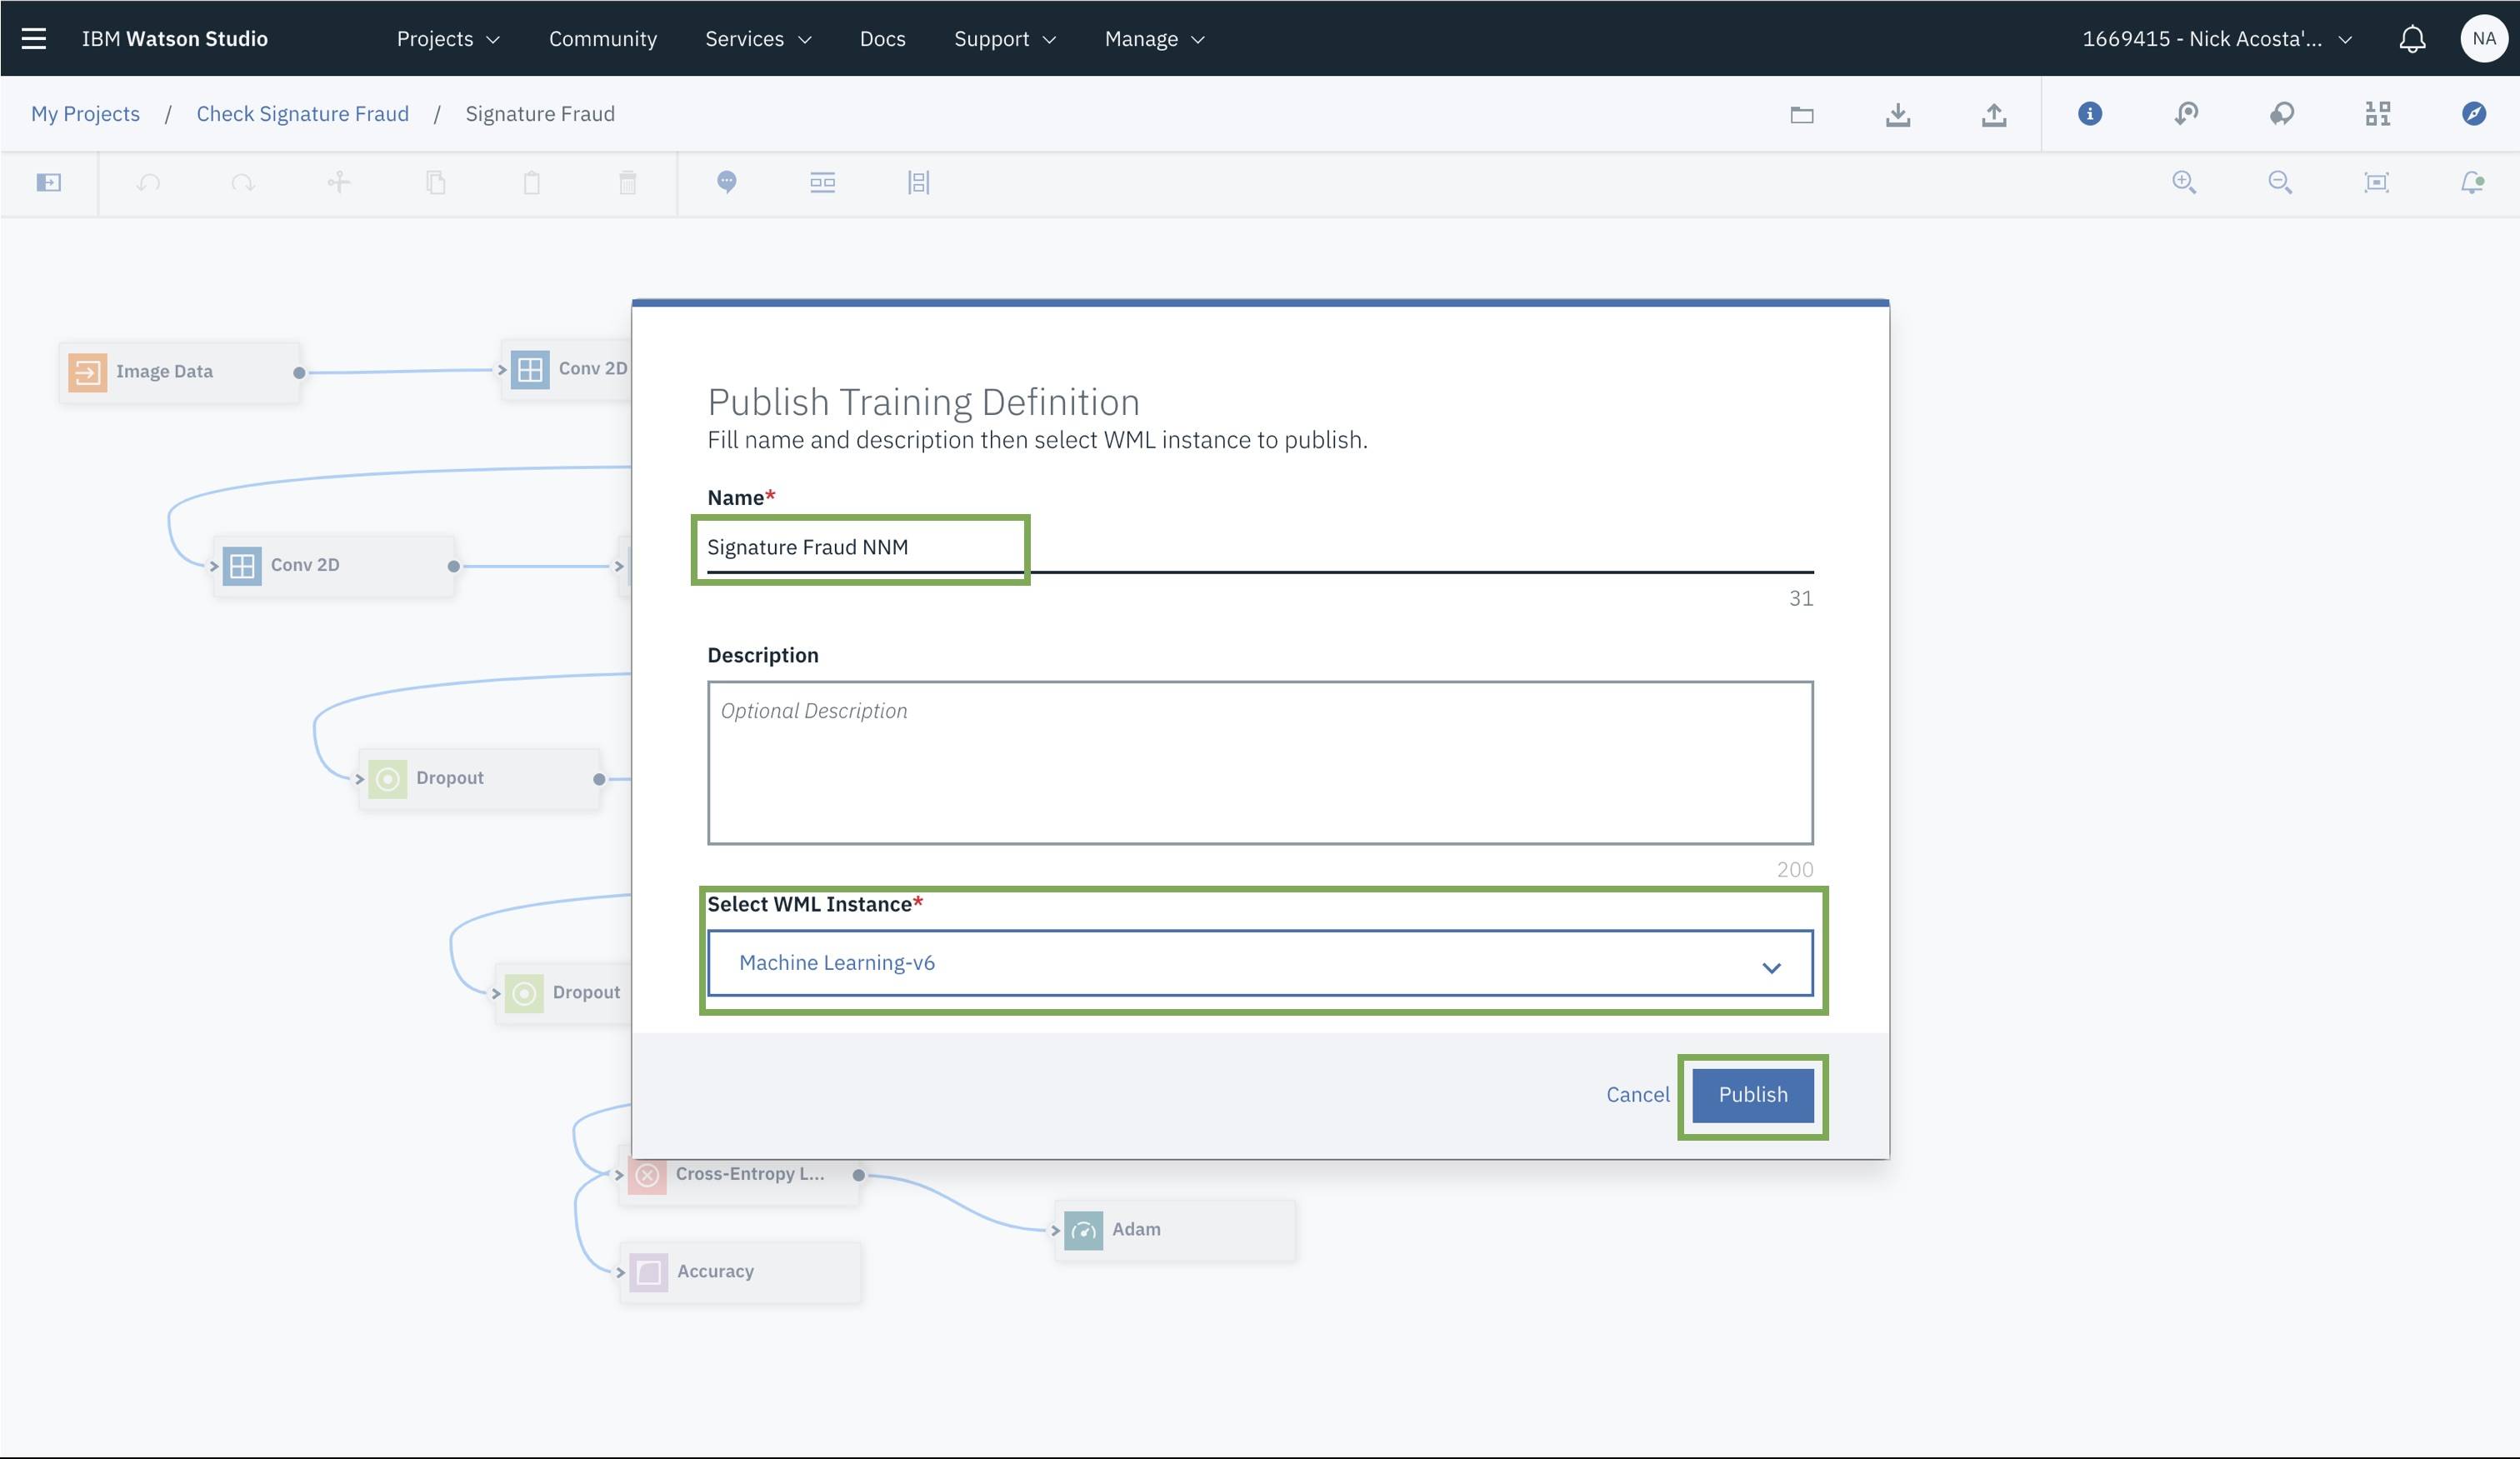Open the comments speech bubble icon
The height and width of the screenshot is (1459, 2520).
tap(2282, 114)
